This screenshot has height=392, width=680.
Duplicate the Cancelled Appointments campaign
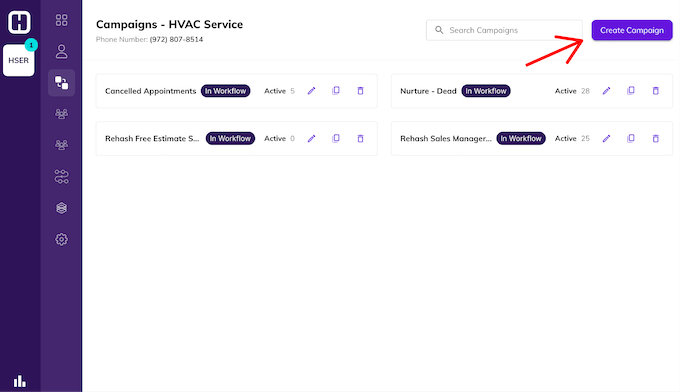tap(336, 91)
